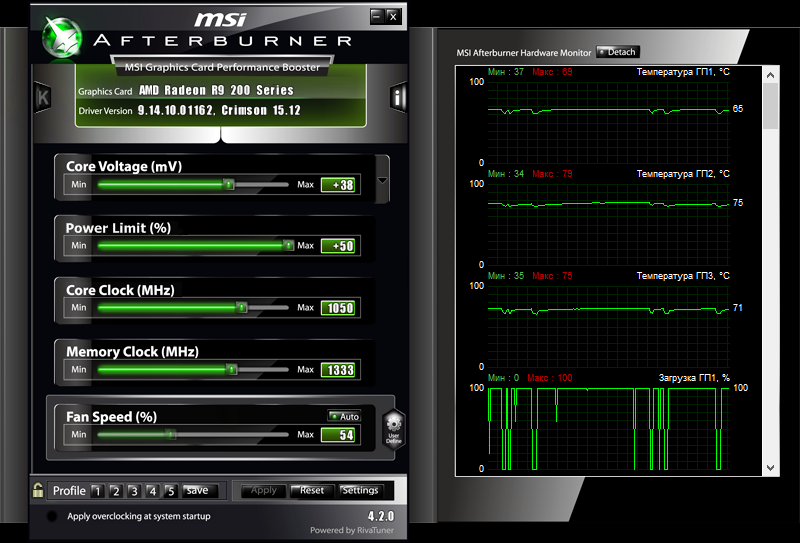Select profile slot 5
The width and height of the screenshot is (800, 543).
coord(171,491)
